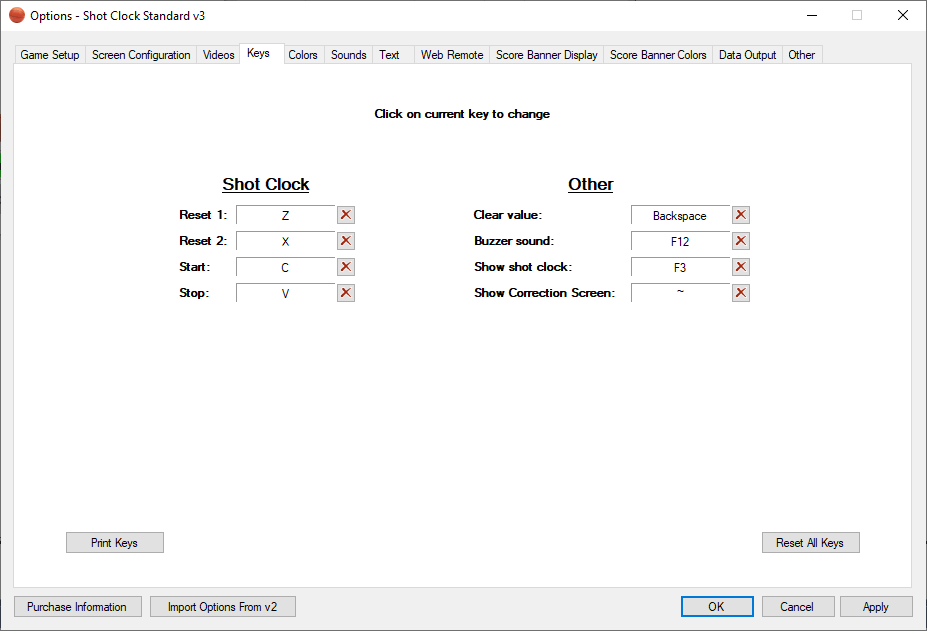Delete the Buzzer sound key binding

click(x=741, y=241)
